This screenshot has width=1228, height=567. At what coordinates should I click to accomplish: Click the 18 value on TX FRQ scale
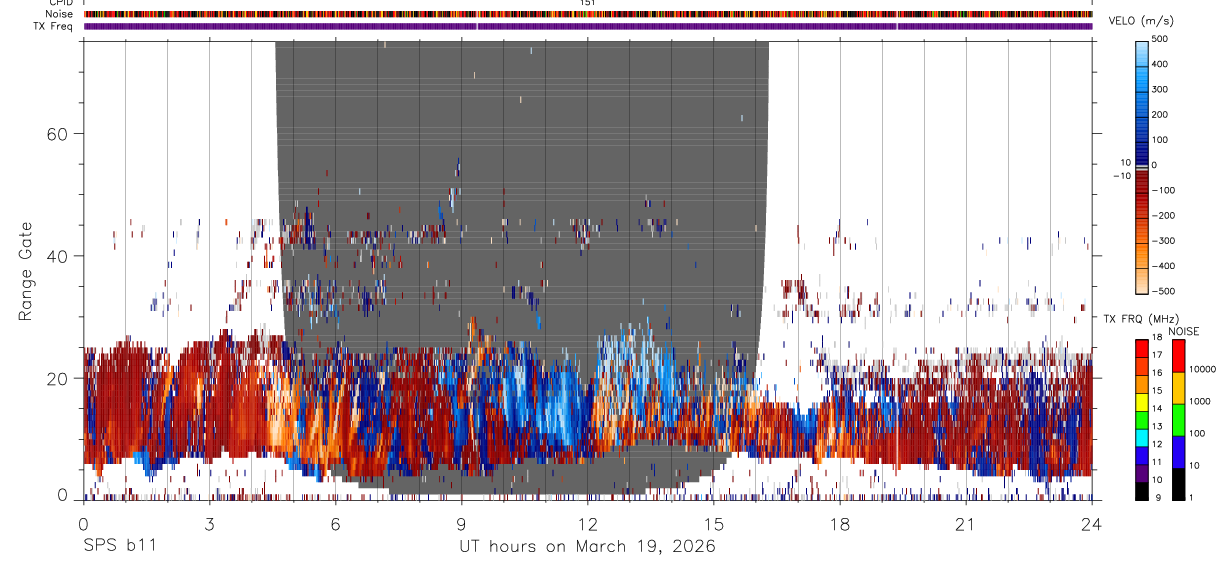[1158, 339]
